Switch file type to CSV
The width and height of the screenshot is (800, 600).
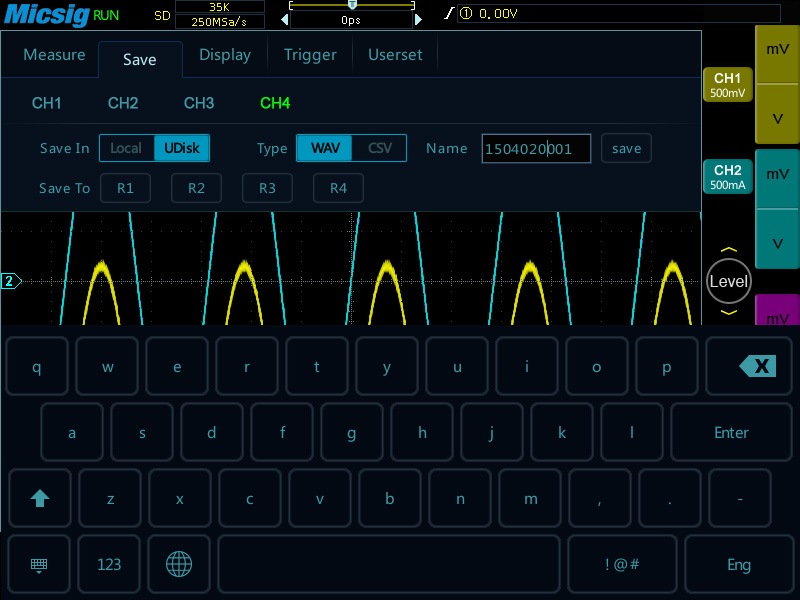(380, 148)
